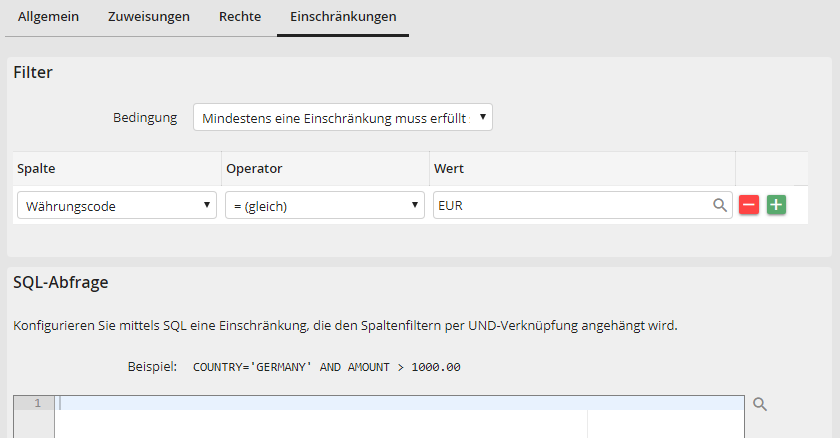Viewport: 840px width, 438px height.
Task: Open the Zuweisungen tab
Action: pyautogui.click(x=149, y=17)
